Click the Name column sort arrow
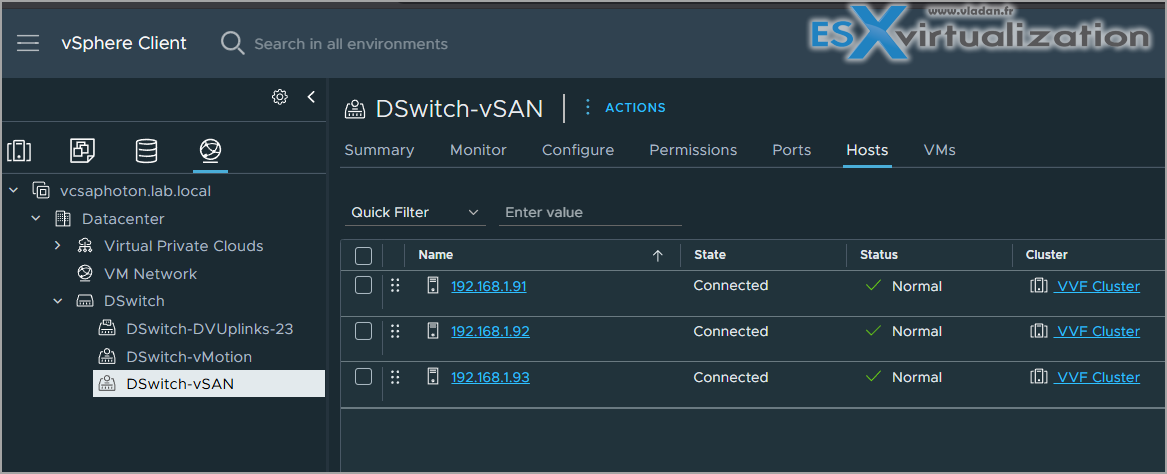This screenshot has height=474, width=1167. pyautogui.click(x=657, y=255)
